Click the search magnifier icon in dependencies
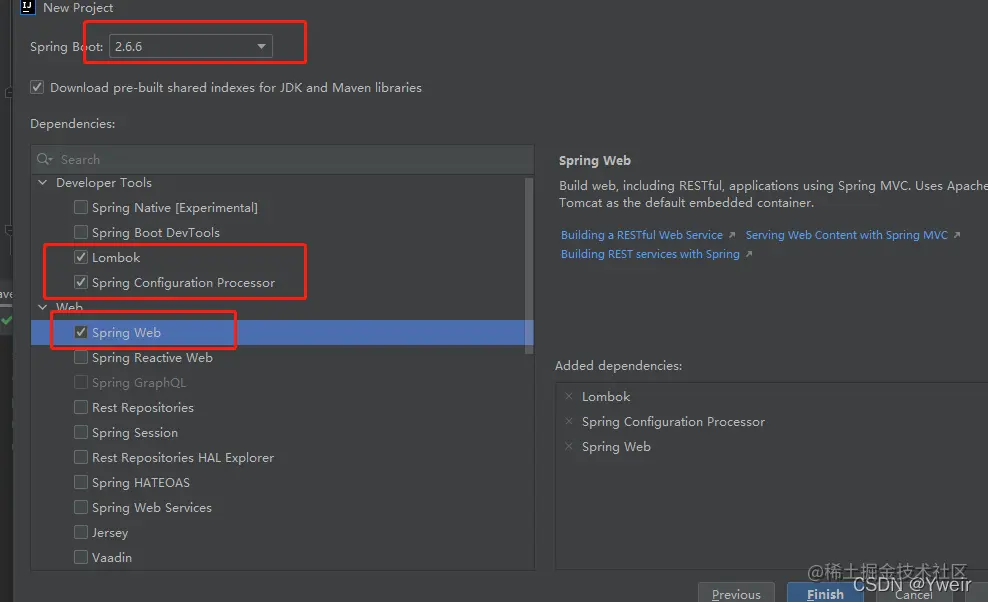The image size is (988, 602). point(44,159)
